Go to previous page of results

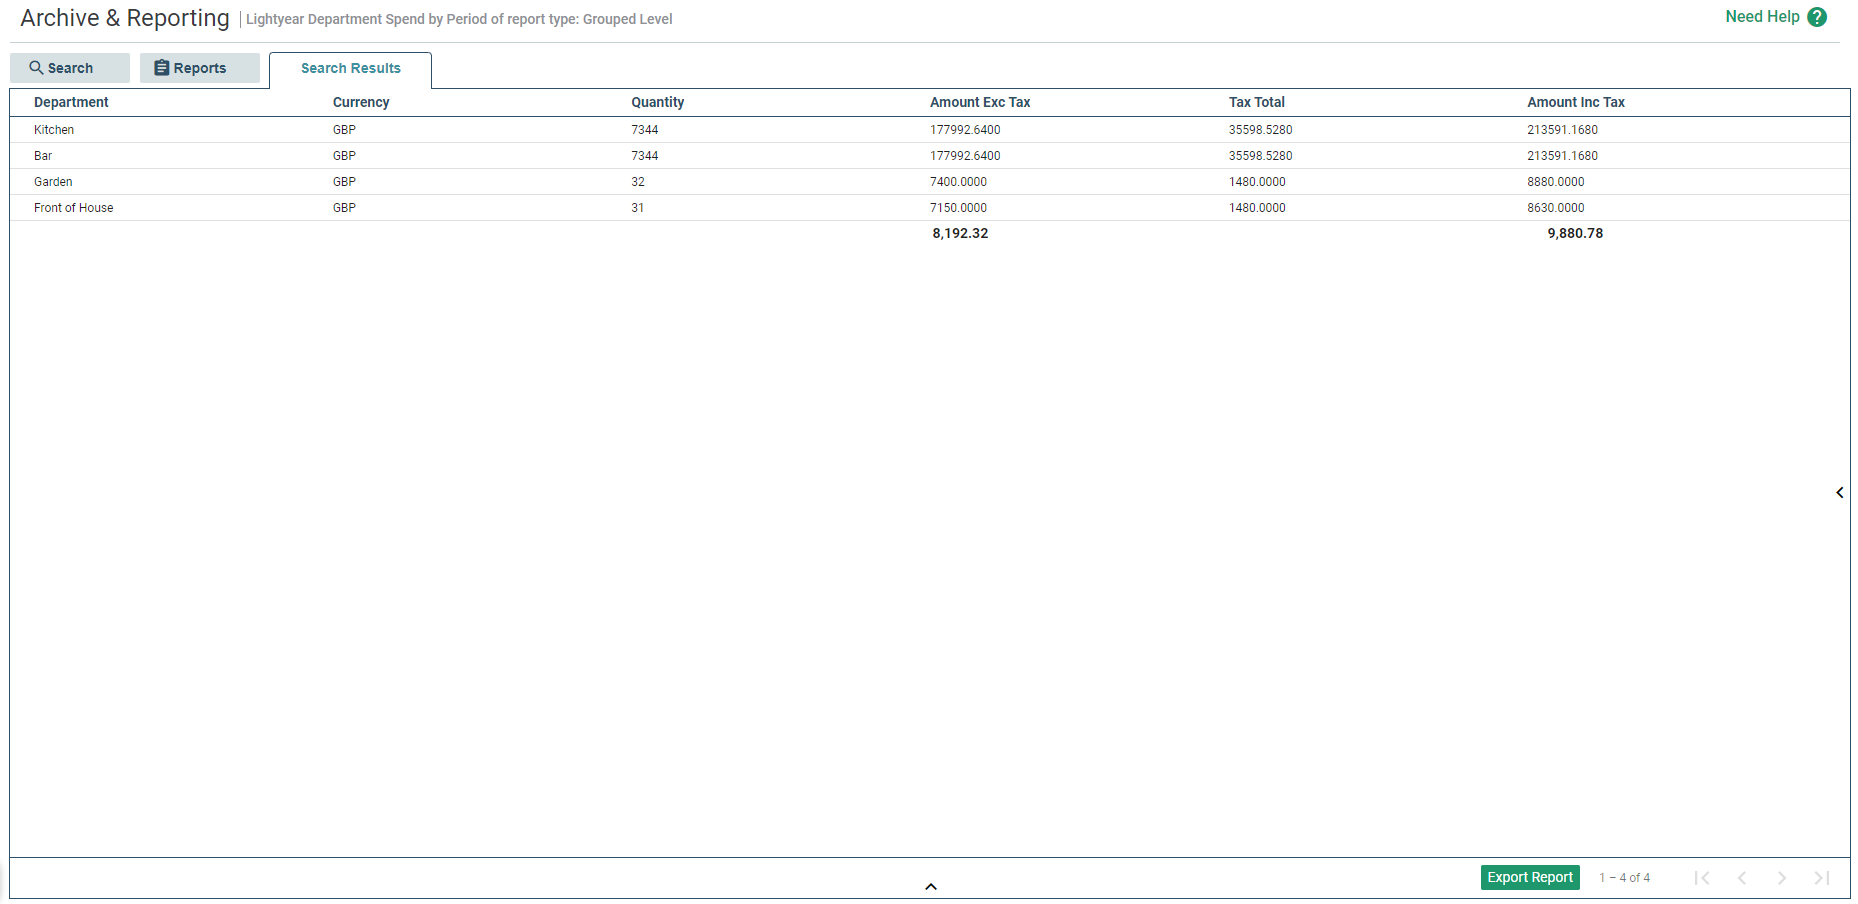tap(1742, 878)
